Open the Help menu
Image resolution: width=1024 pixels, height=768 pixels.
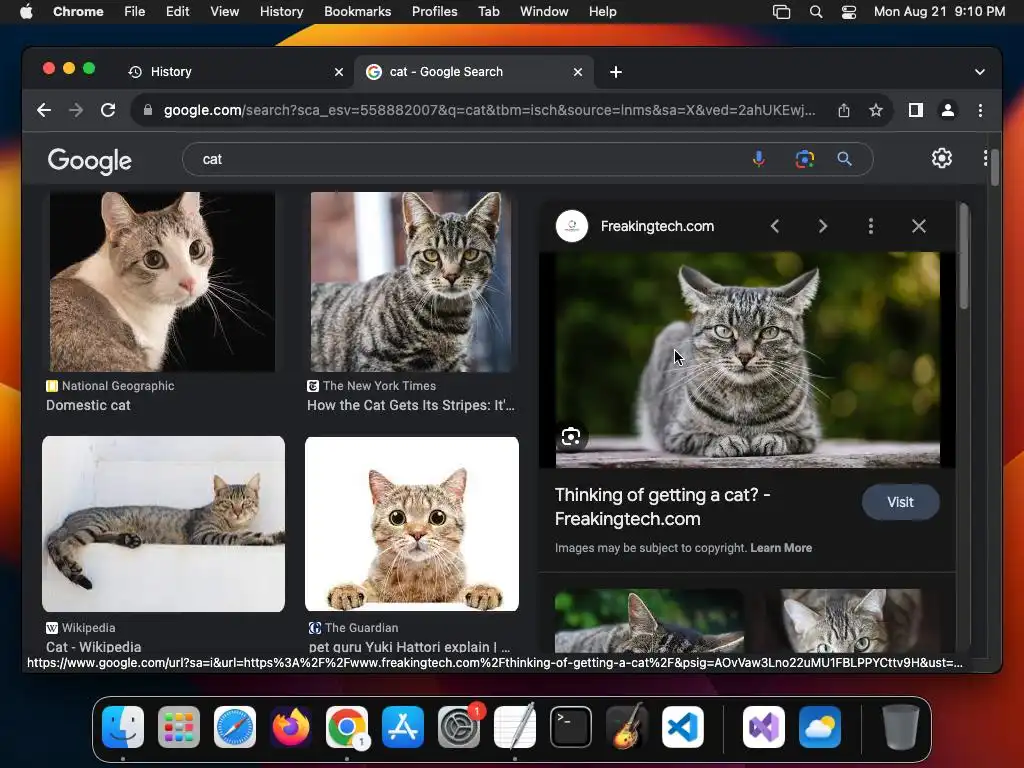tap(602, 11)
